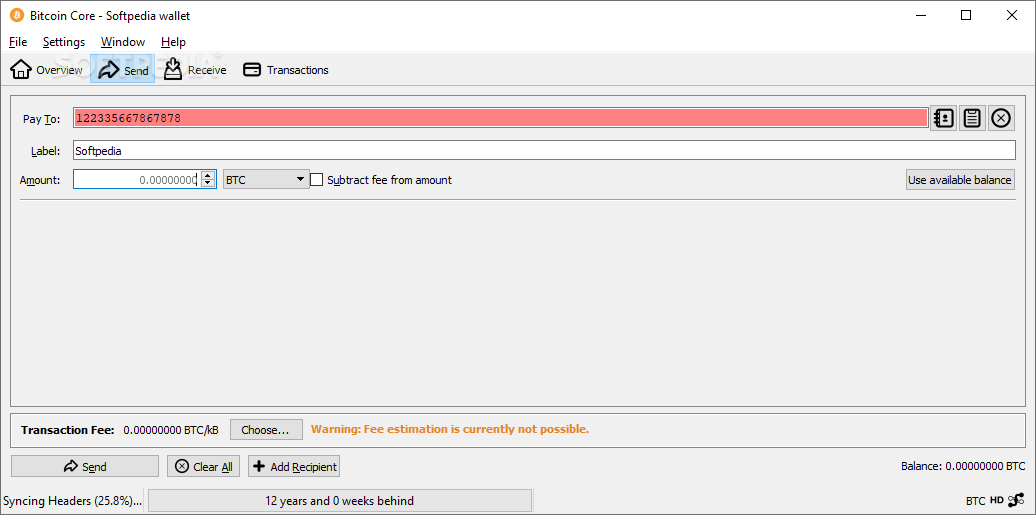Paste address from clipboard icon
1036x515 pixels.
pos(972,118)
